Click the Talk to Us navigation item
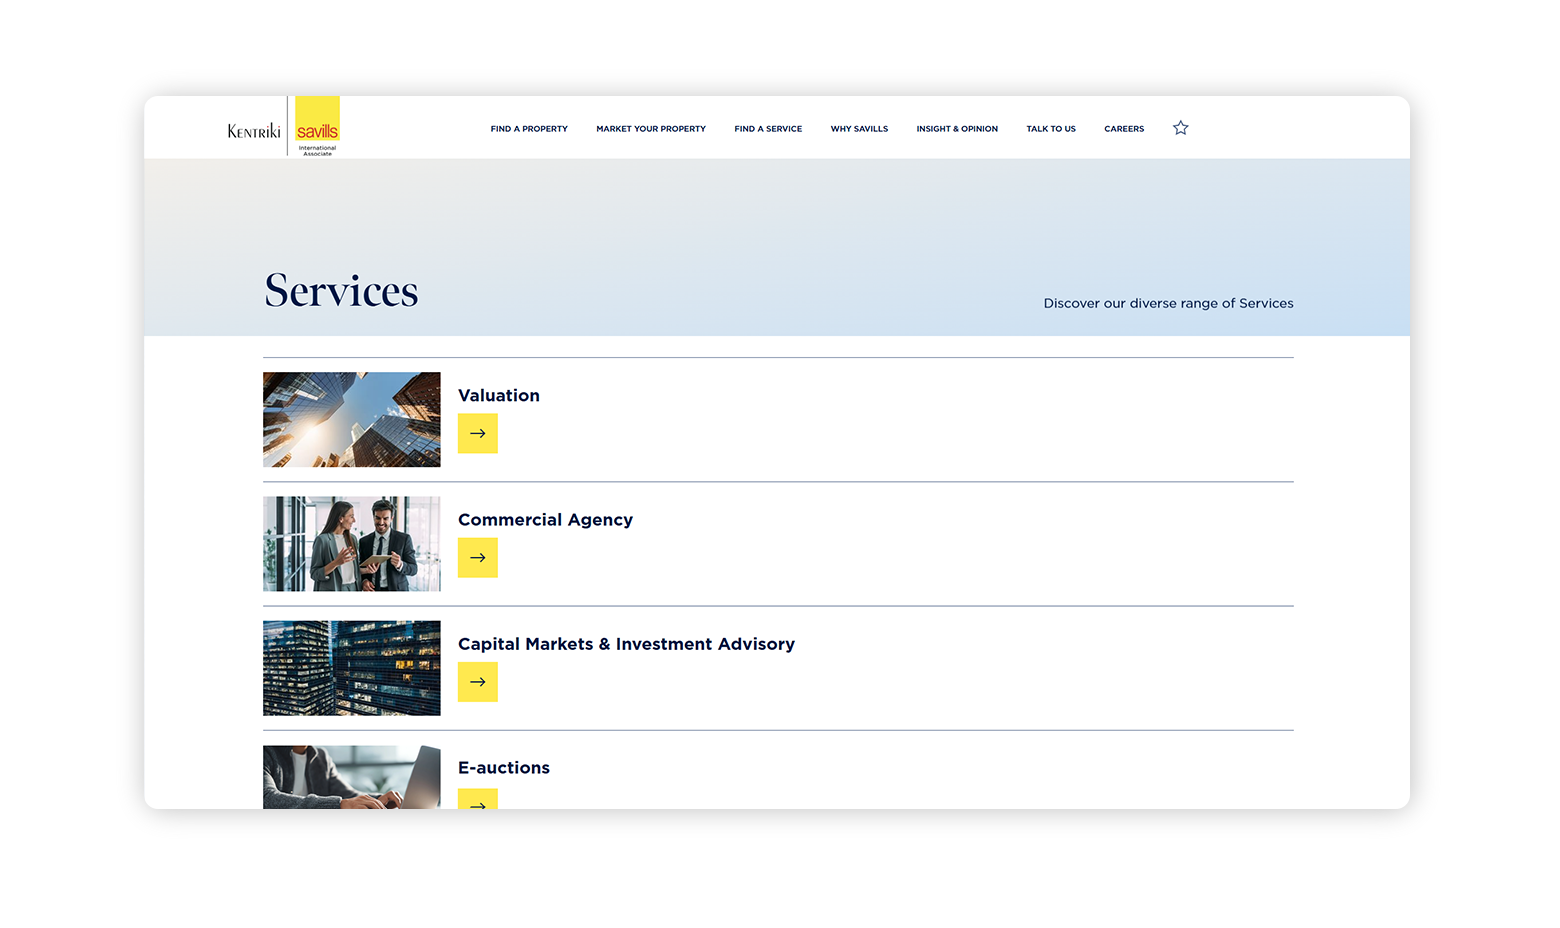Screen dimensions: 1560x928 pyautogui.click(x=1051, y=128)
